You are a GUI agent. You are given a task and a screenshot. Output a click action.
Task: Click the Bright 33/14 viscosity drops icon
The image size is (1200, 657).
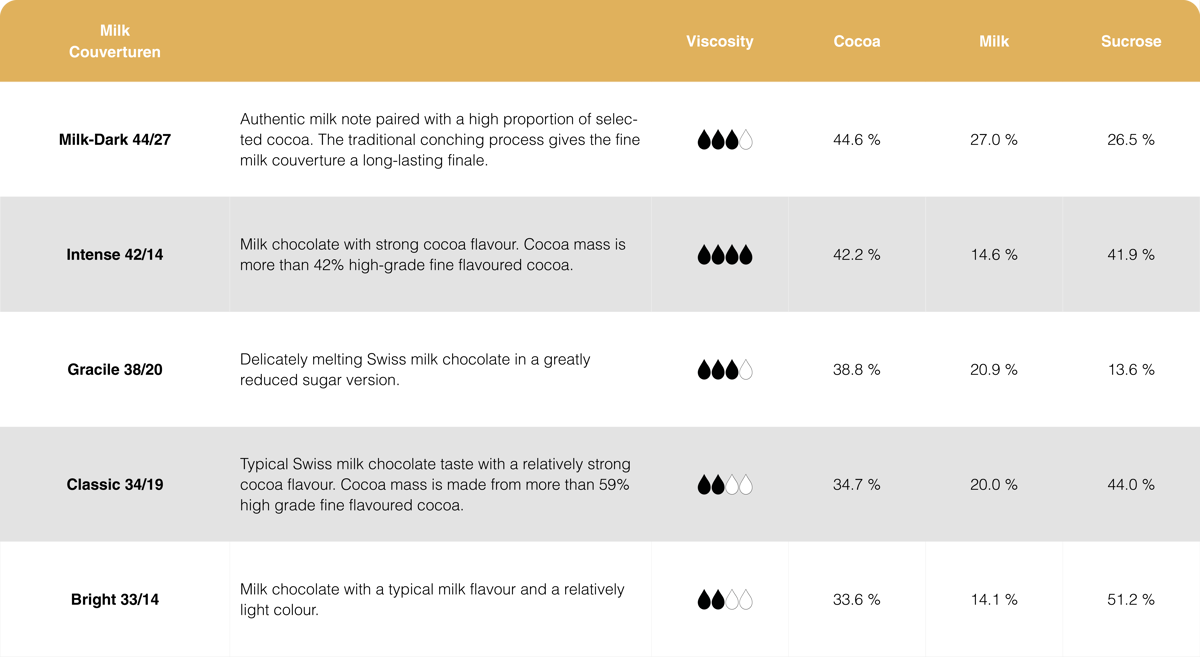[724, 600]
